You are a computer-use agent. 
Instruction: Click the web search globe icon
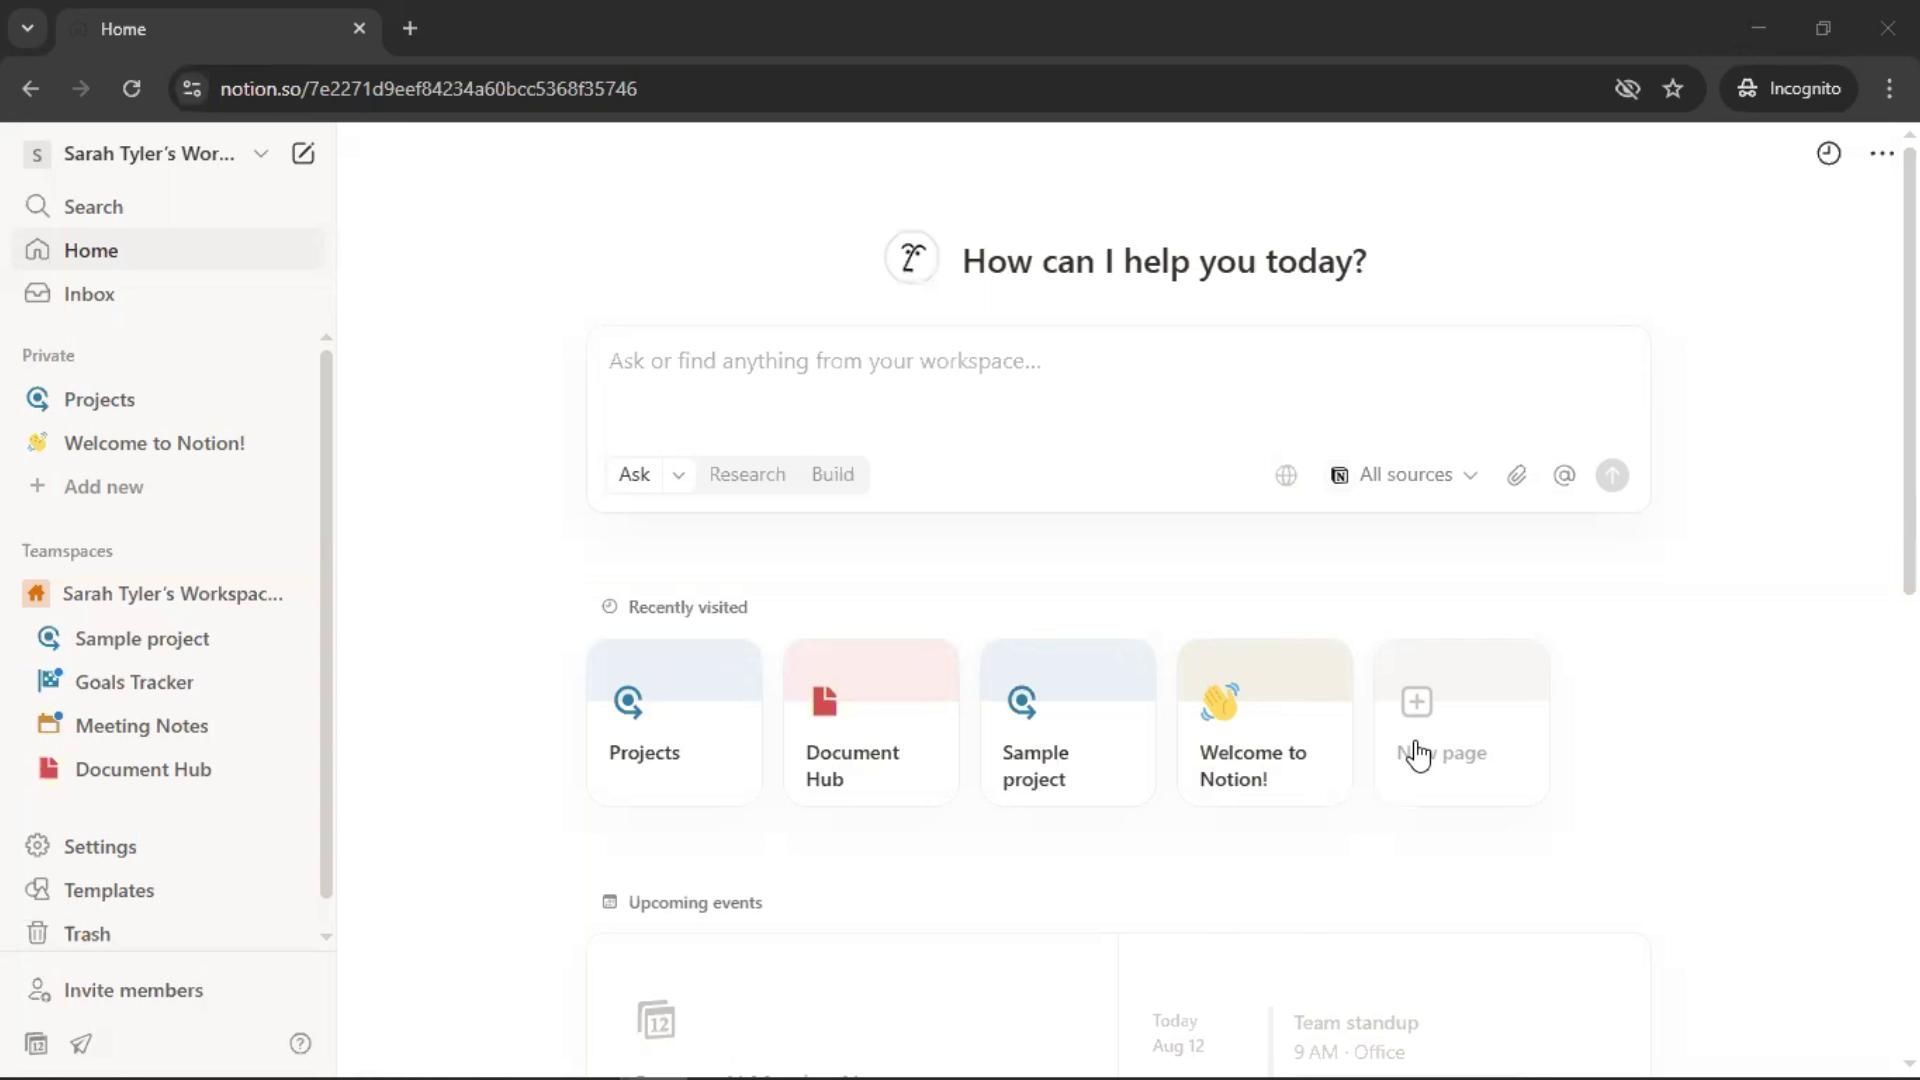1286,475
